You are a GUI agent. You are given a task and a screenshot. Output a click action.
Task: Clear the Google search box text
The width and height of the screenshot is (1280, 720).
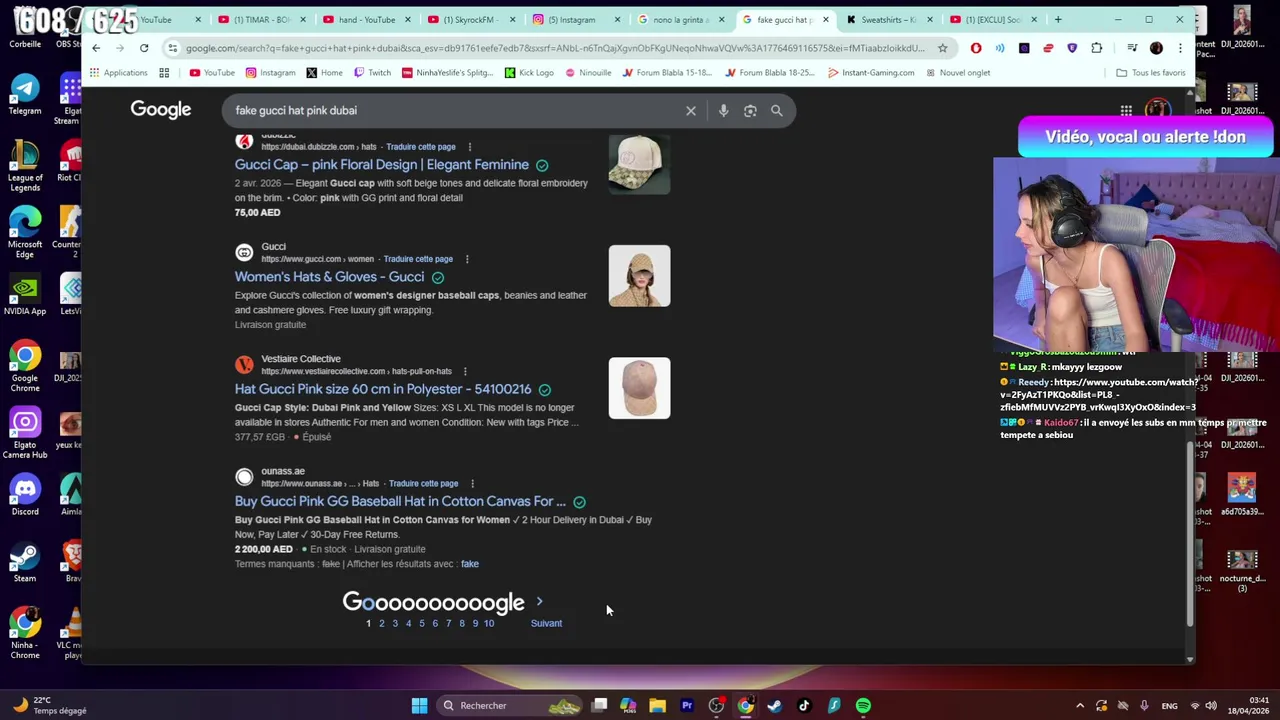pyautogui.click(x=691, y=111)
